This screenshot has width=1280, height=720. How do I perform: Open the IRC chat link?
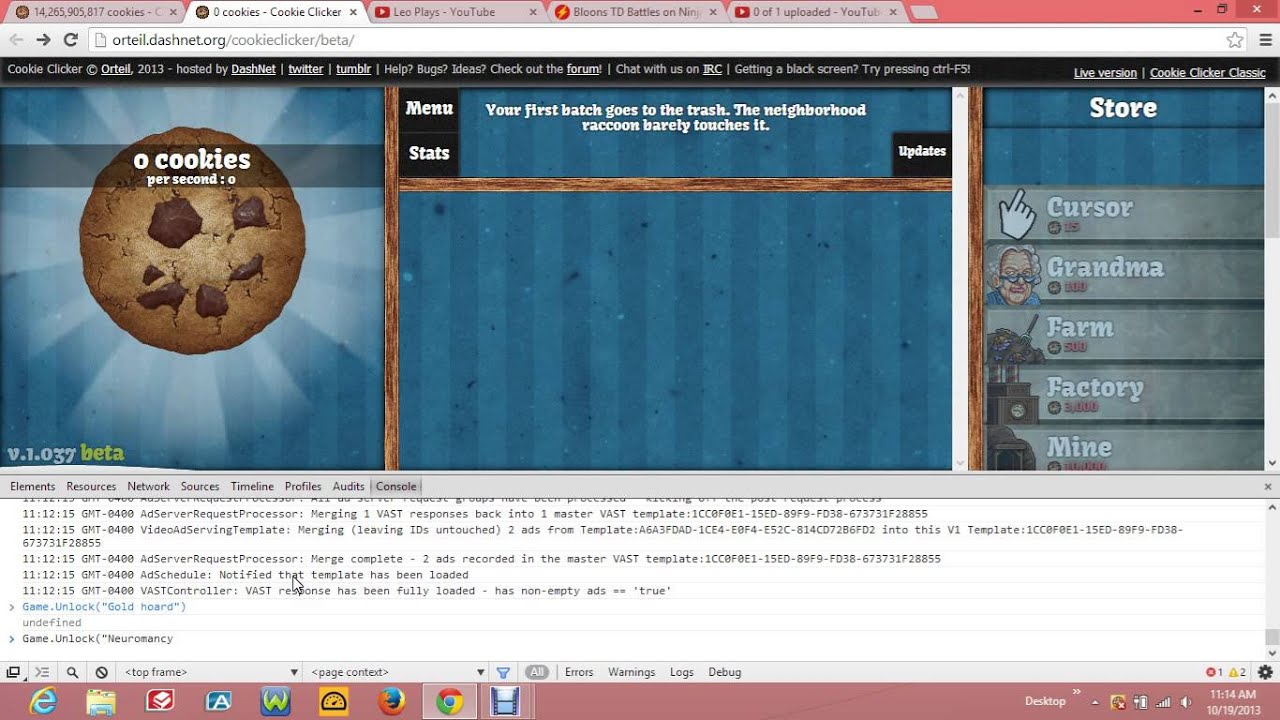click(712, 70)
